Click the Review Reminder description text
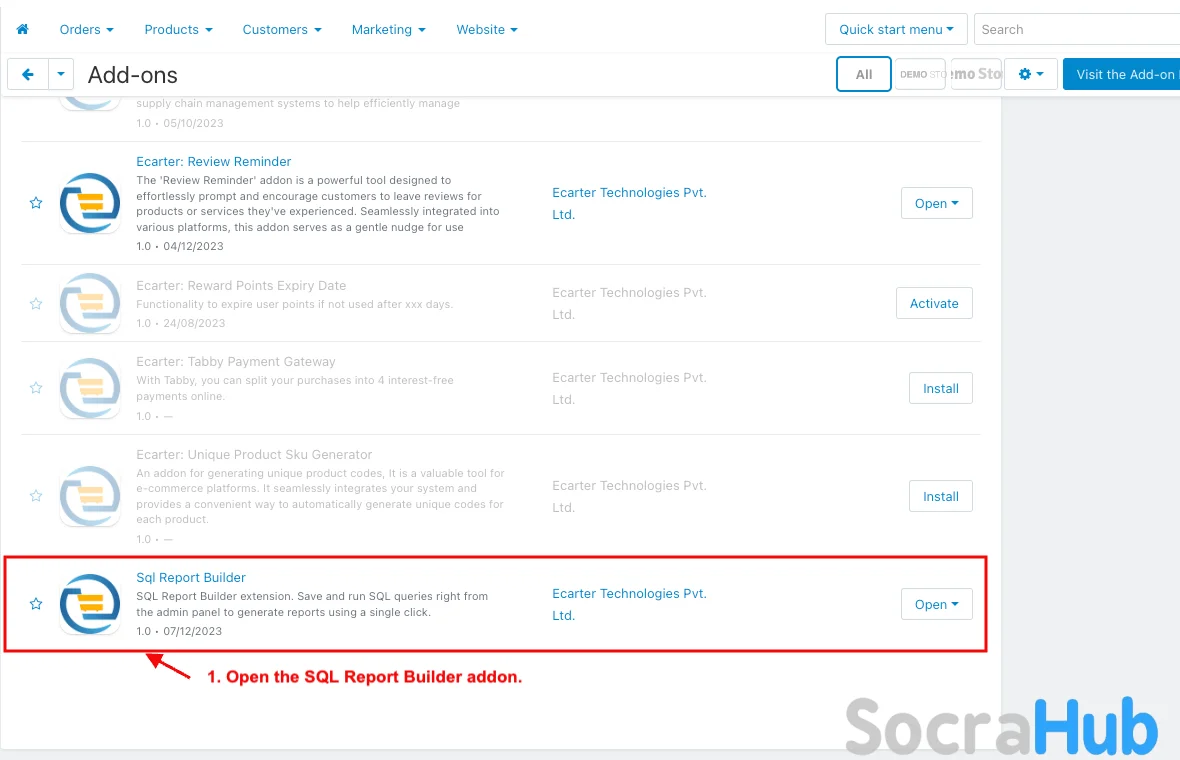Viewport: 1180px width, 760px height. point(318,204)
